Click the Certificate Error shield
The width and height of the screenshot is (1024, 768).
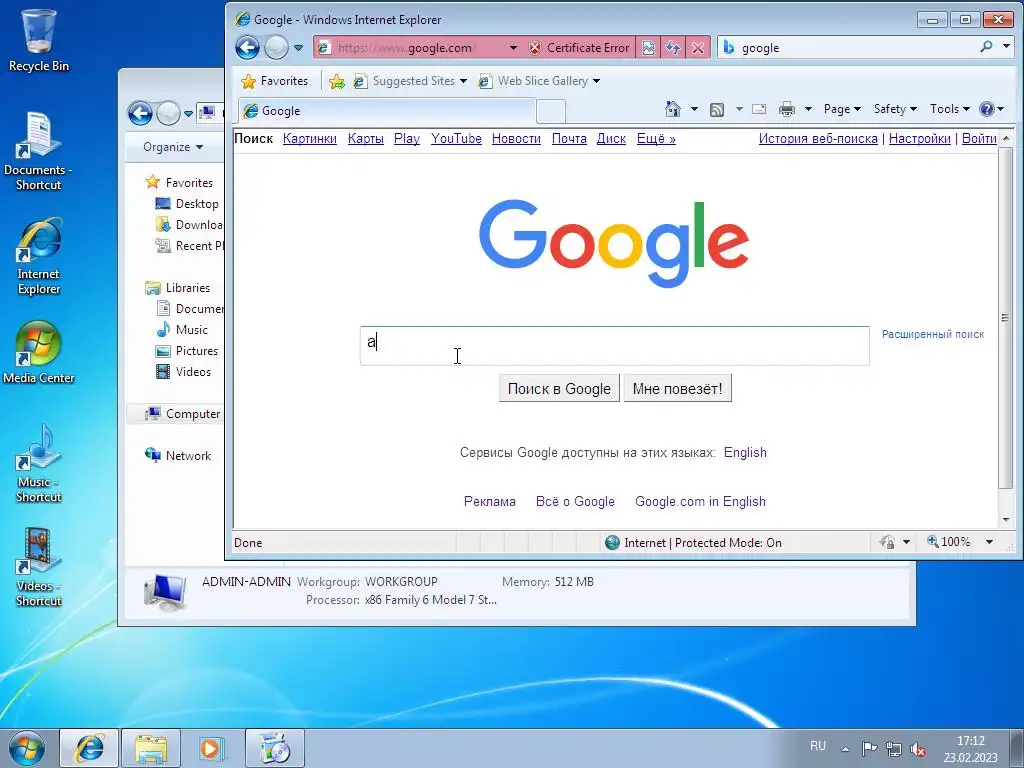coord(535,48)
